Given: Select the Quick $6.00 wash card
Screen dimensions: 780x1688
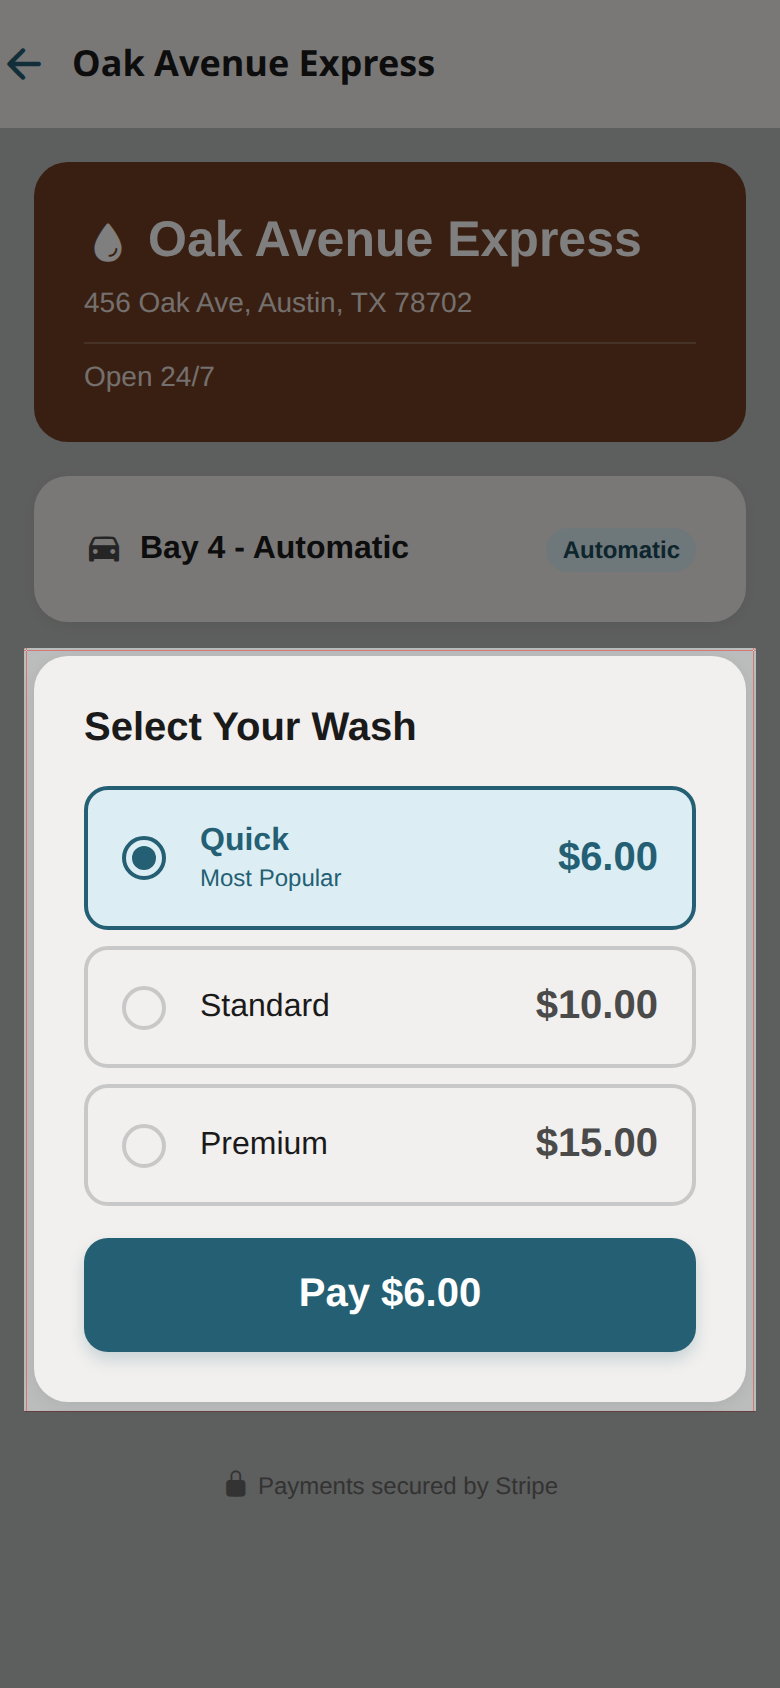Looking at the screenshot, I should click(x=390, y=857).
